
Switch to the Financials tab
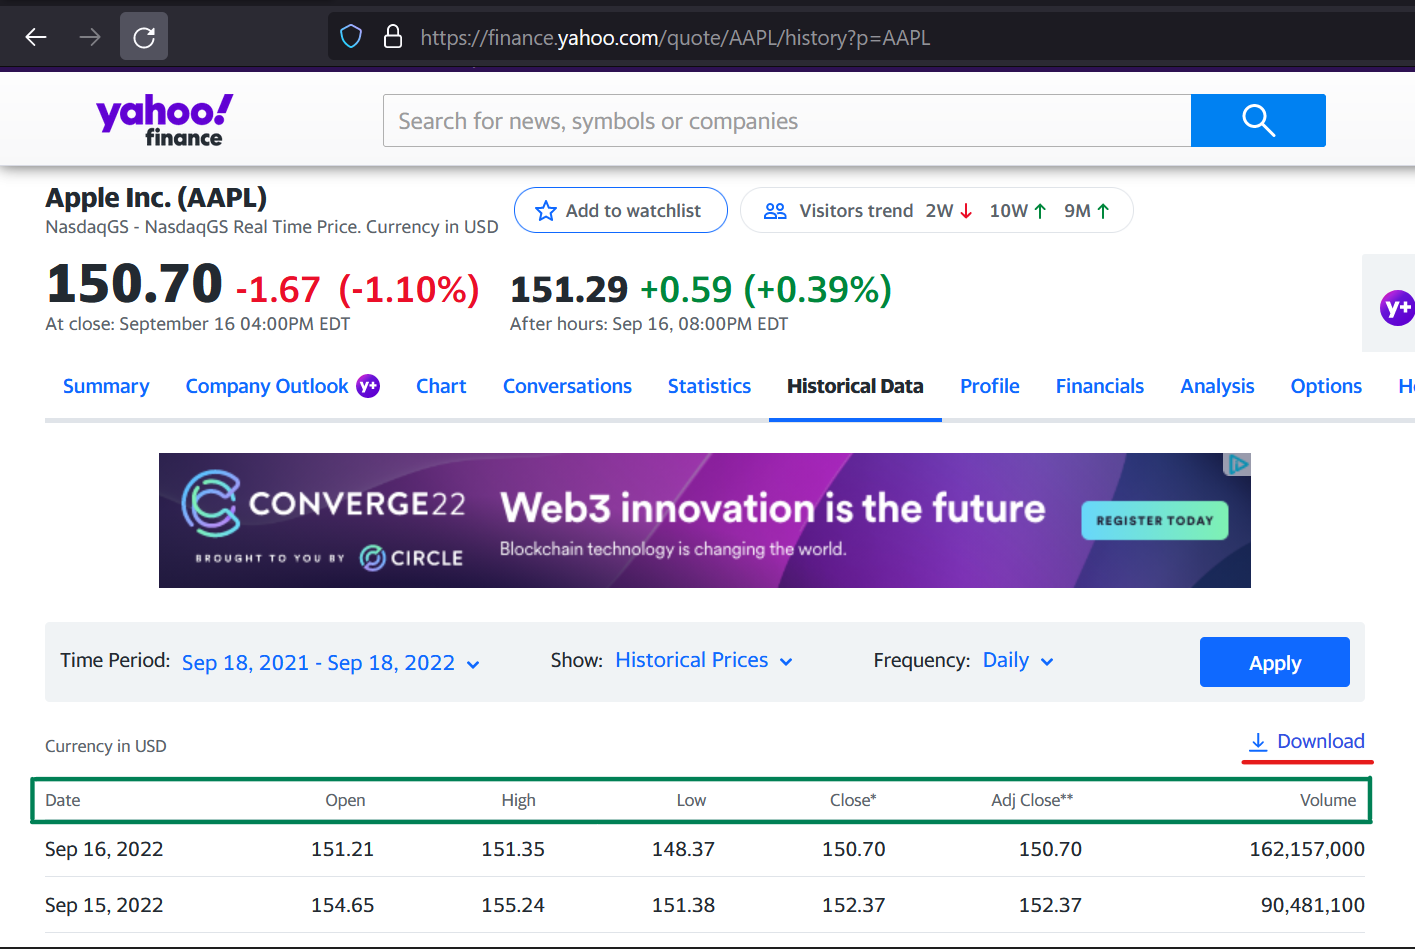point(1100,386)
